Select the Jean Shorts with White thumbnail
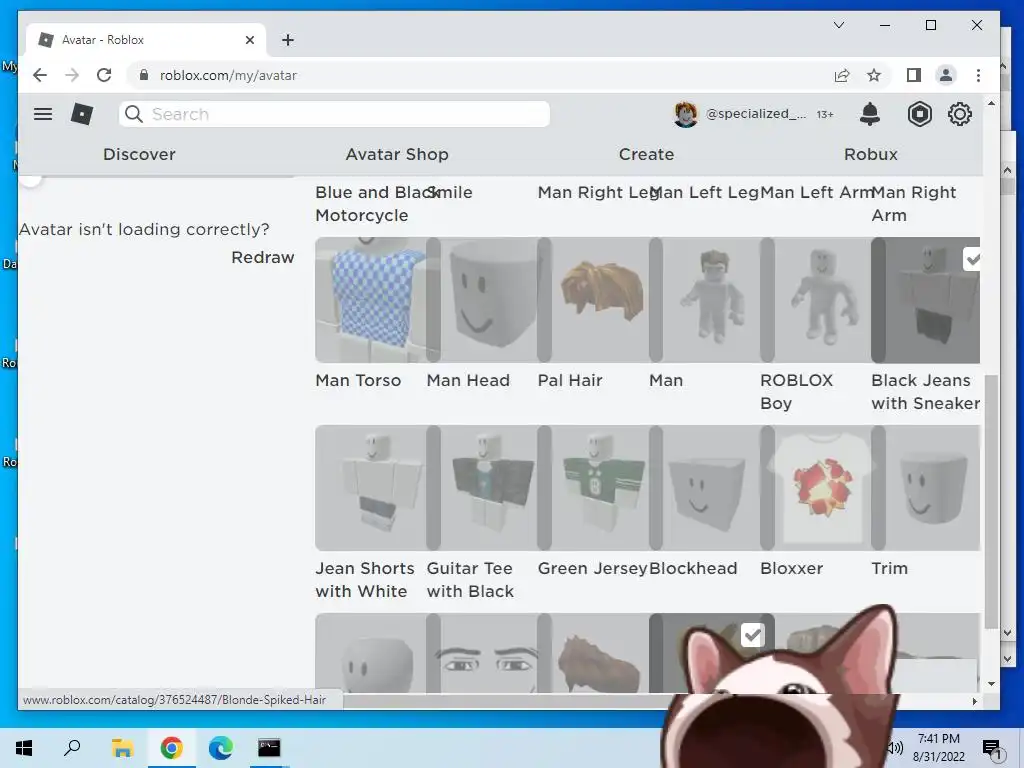 coord(370,488)
